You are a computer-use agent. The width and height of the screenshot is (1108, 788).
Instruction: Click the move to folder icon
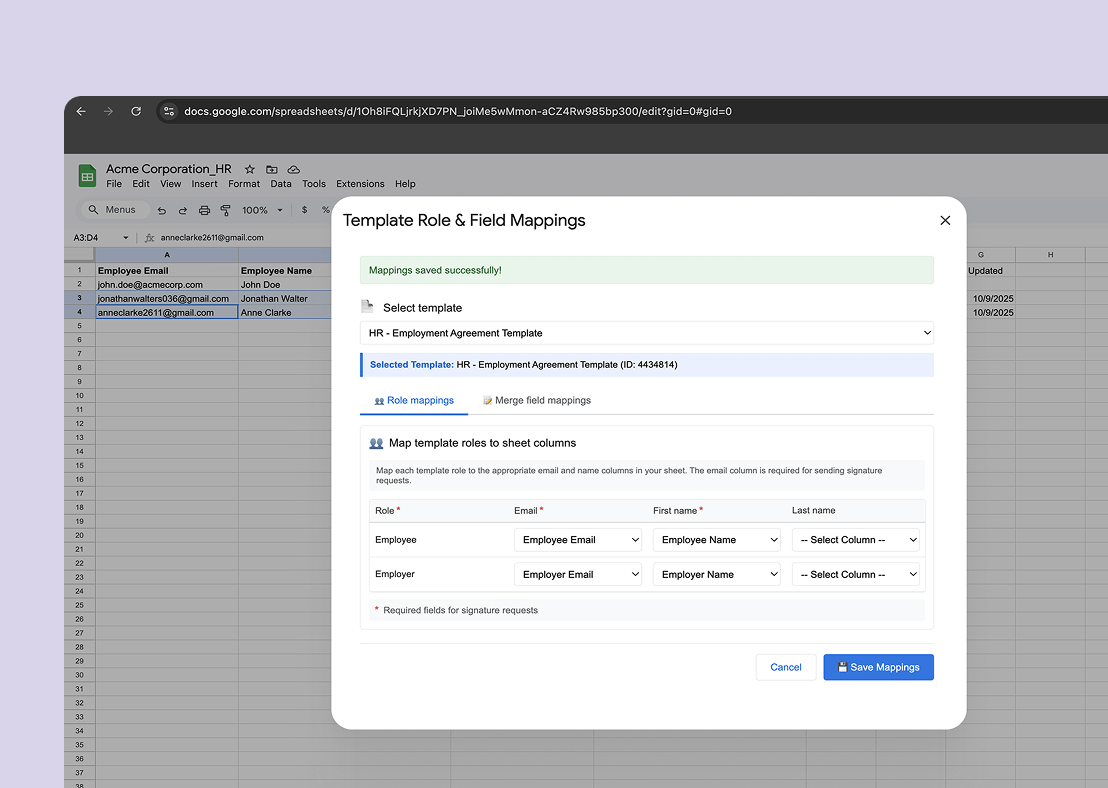[272, 169]
